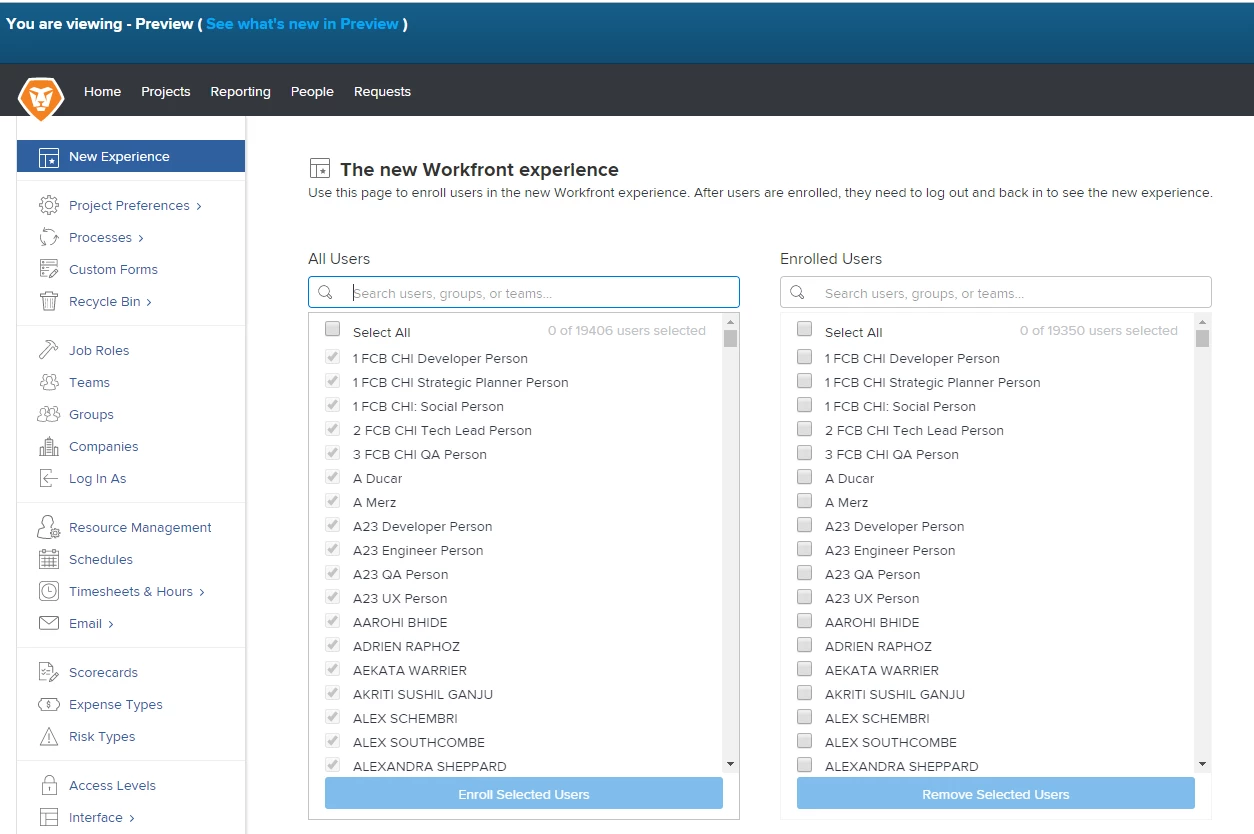Click the Scorecards icon

48,672
